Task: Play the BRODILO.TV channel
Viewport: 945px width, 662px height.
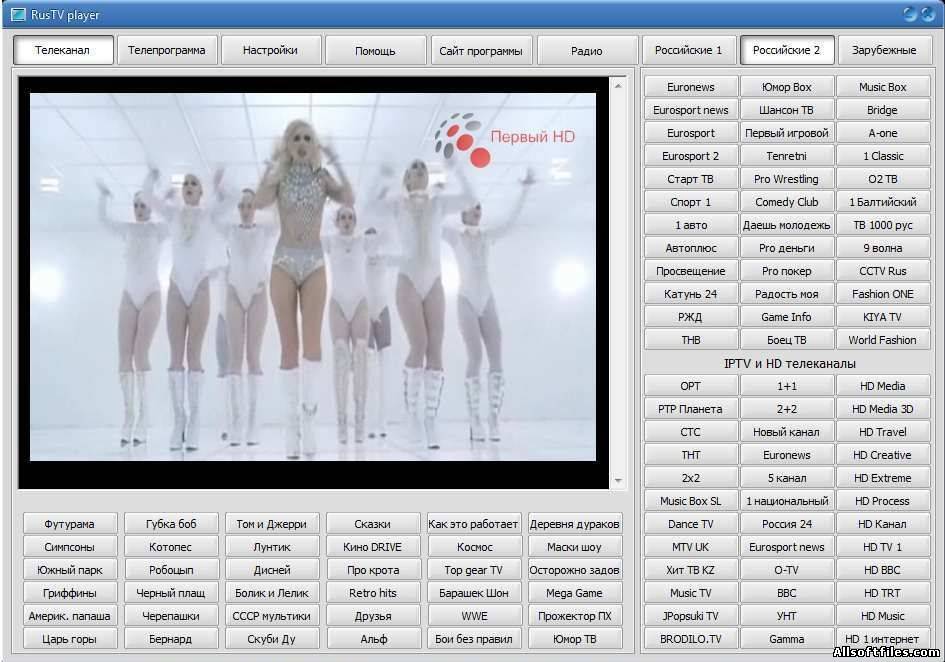Action: pyautogui.click(x=691, y=638)
